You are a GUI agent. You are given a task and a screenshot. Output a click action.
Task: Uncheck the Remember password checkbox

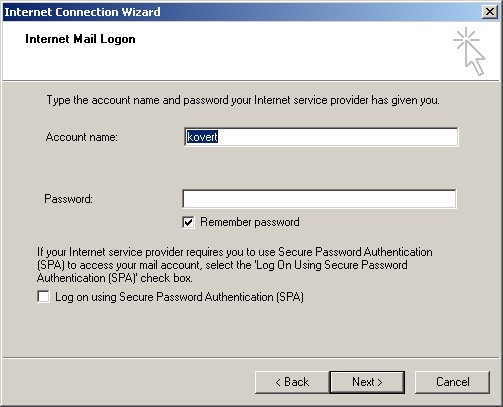[x=188, y=222]
